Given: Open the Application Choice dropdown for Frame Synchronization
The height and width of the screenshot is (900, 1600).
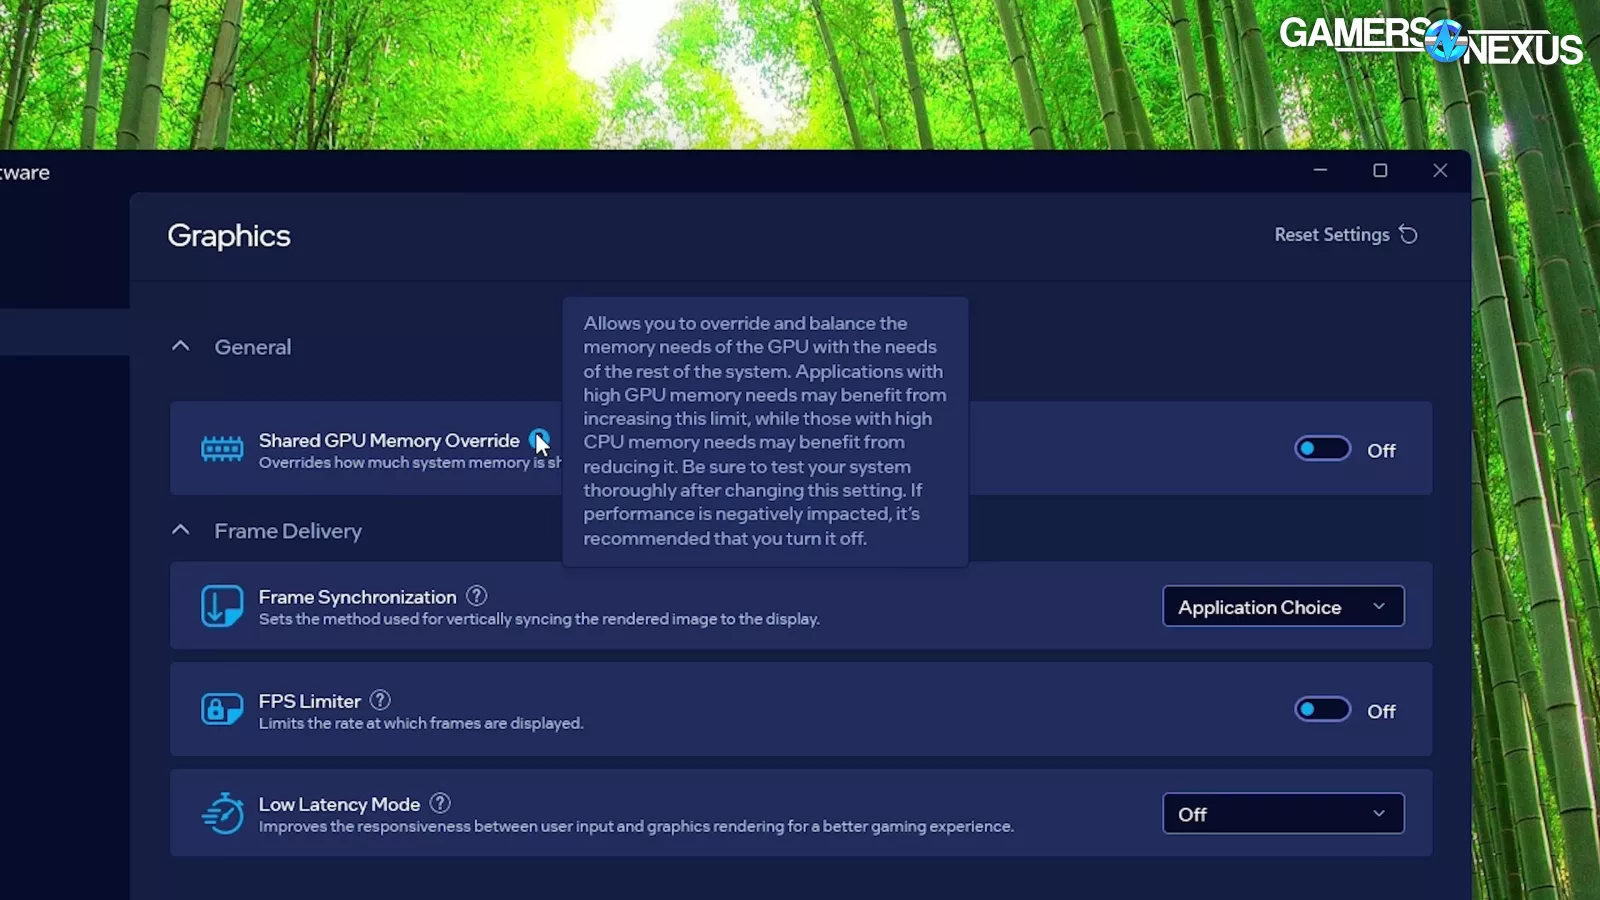Looking at the screenshot, I should pyautogui.click(x=1283, y=606).
